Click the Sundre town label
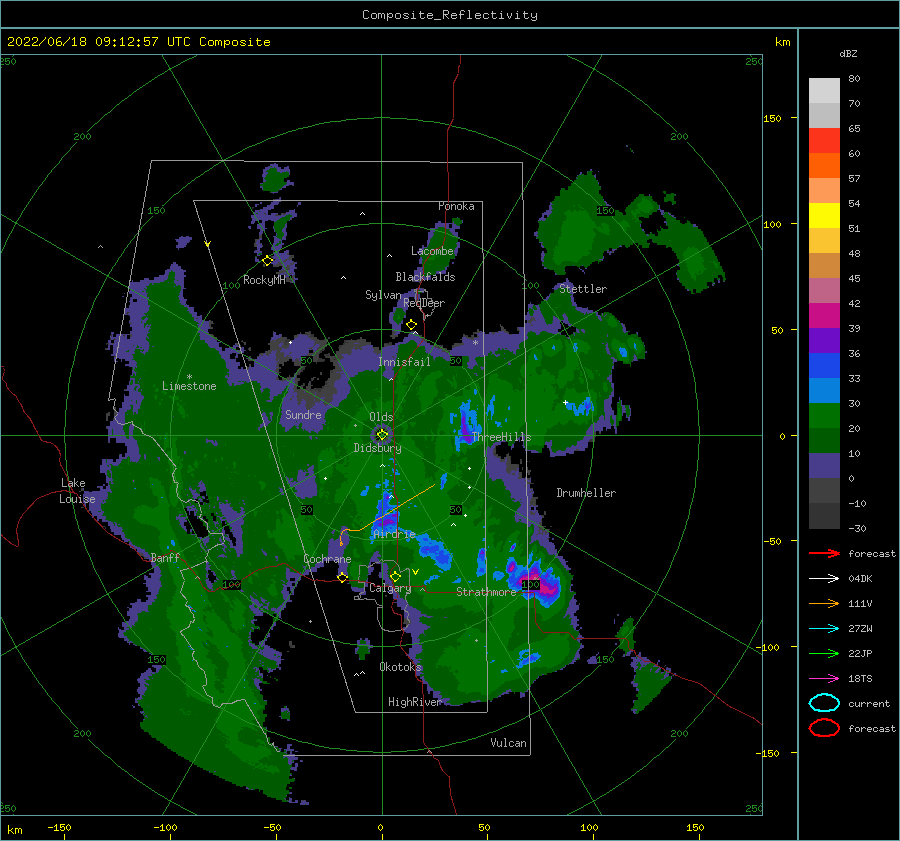Image resolution: width=900 pixels, height=841 pixels. click(303, 414)
